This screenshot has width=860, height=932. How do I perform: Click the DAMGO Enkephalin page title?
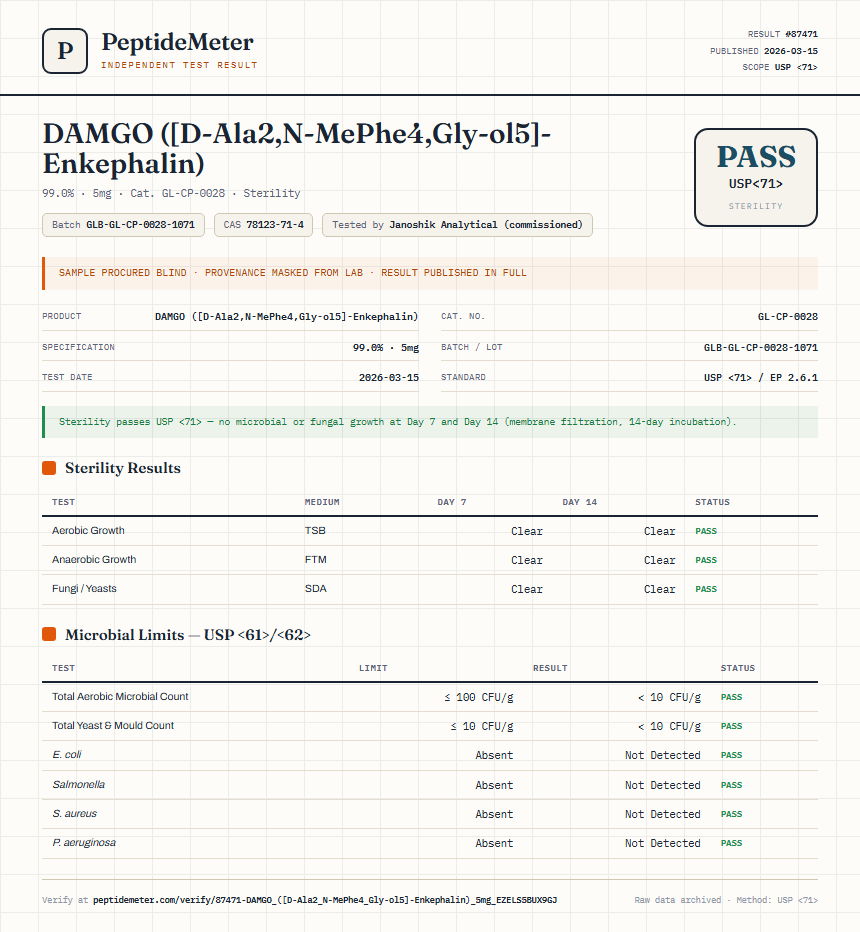pos(297,148)
